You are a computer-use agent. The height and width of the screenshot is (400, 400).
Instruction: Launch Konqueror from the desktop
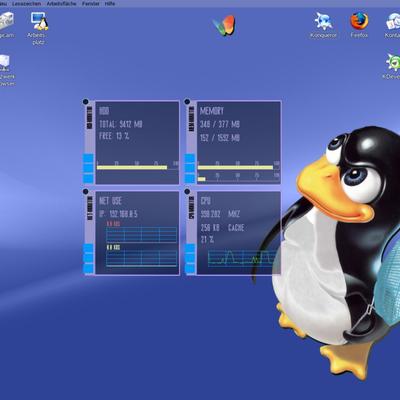coord(323,25)
